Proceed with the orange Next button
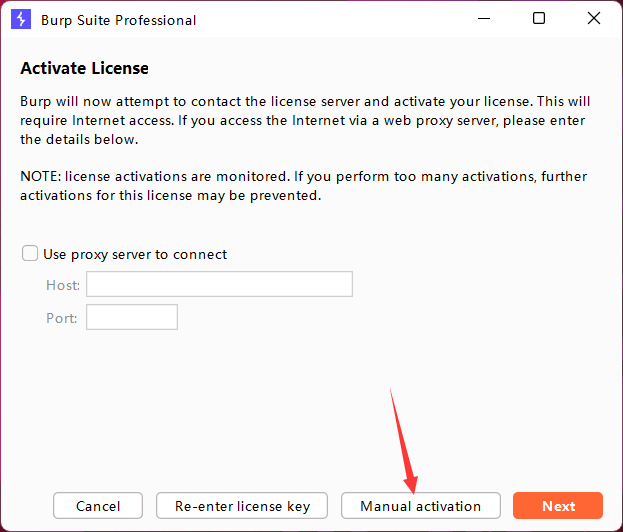The image size is (623, 532). click(x=558, y=506)
